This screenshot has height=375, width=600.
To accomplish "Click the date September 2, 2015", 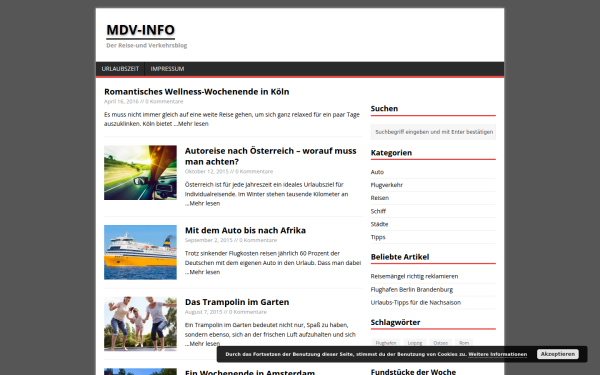I will 209,240.
